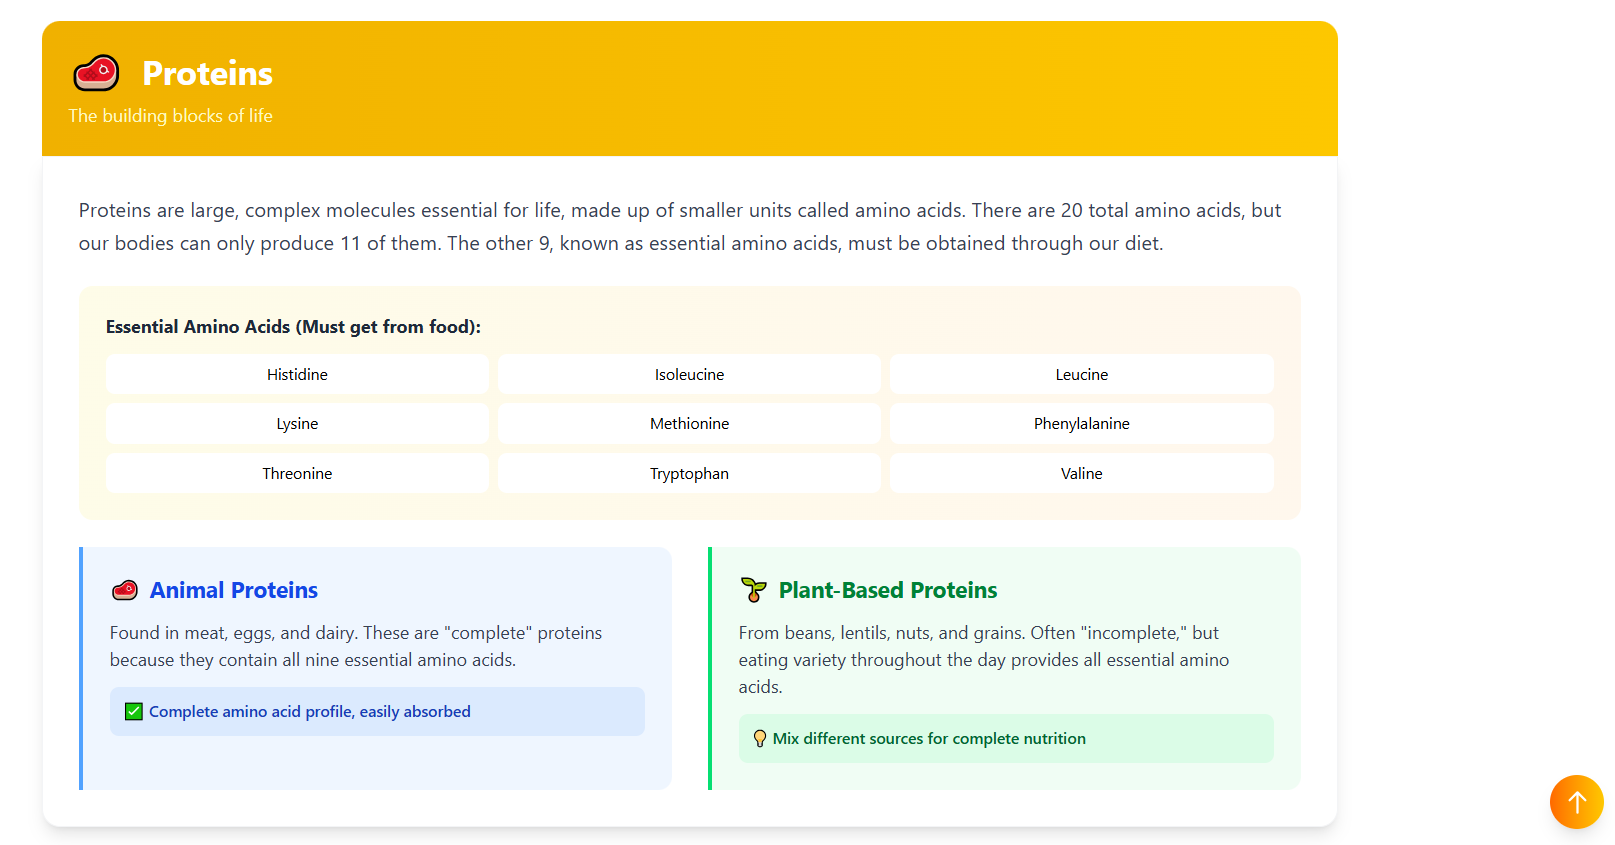1615x845 pixels.
Task: Click 'Complete amino acid profile, easily absorbed' note
Action: 310,712
